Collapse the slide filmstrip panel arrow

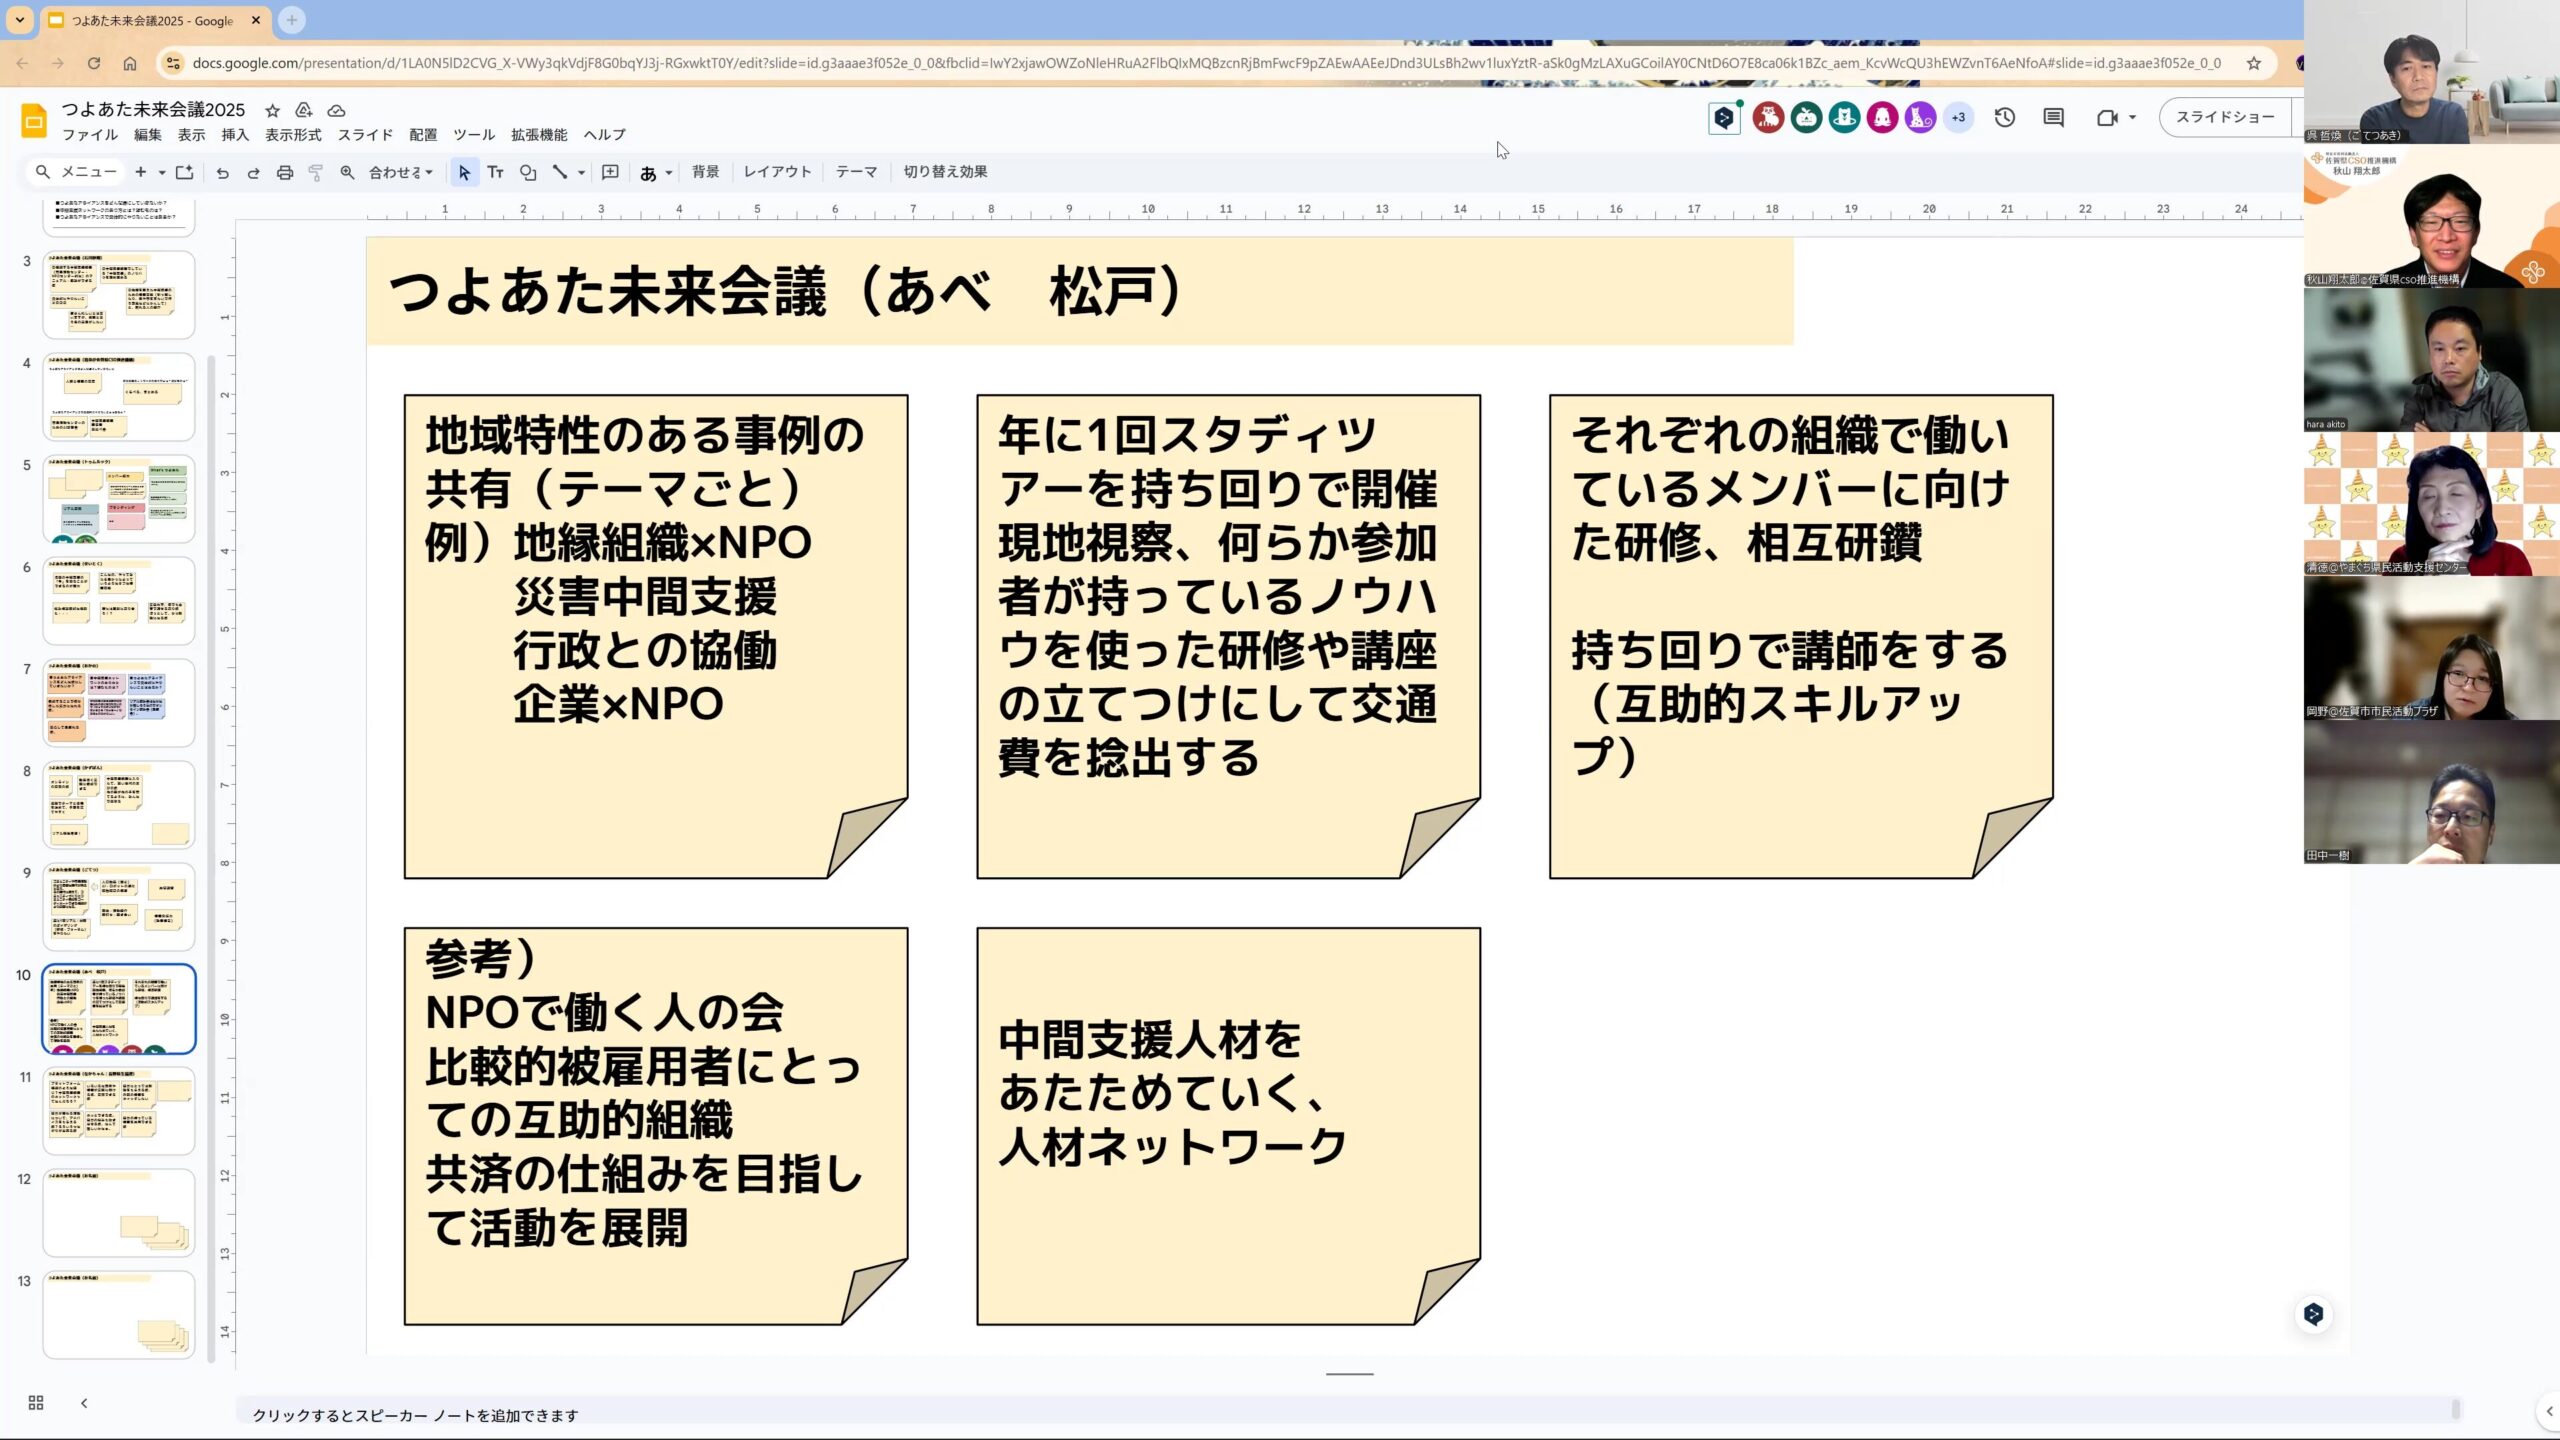click(x=84, y=1403)
